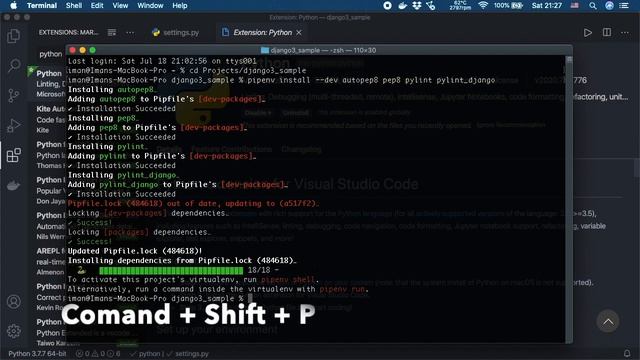
Task: Click the temperature and fan rpm readout
Action: (460, 5)
